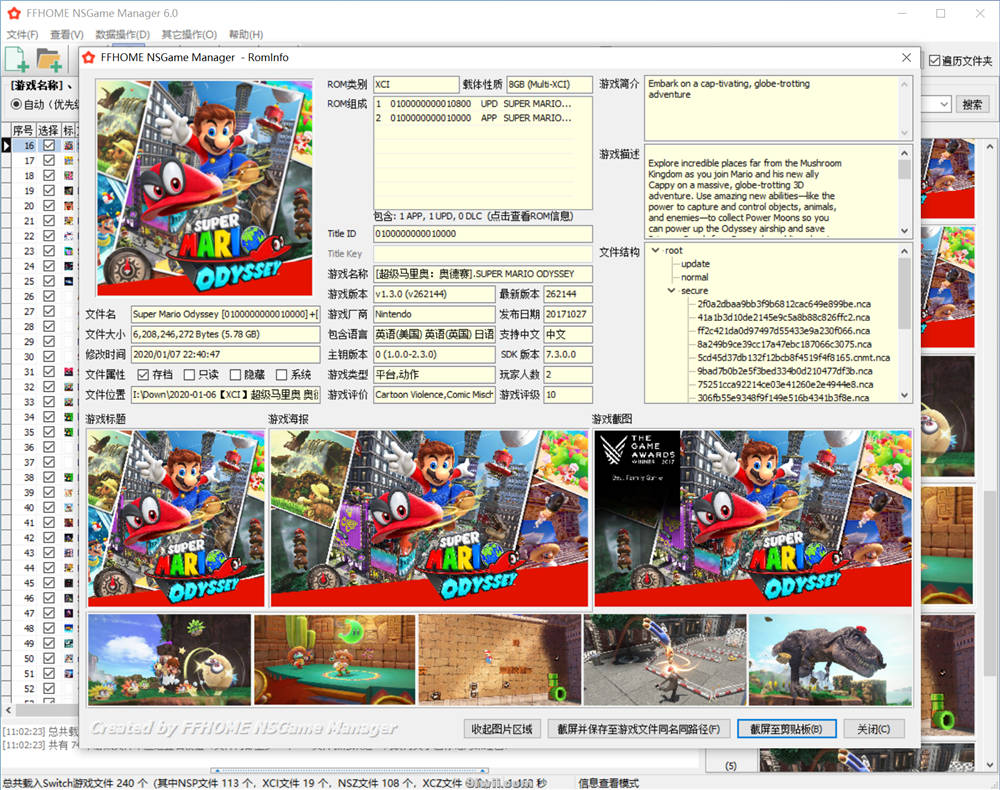Click the 发布日期 20171027 field
The width and height of the screenshot is (1000, 790).
point(568,314)
